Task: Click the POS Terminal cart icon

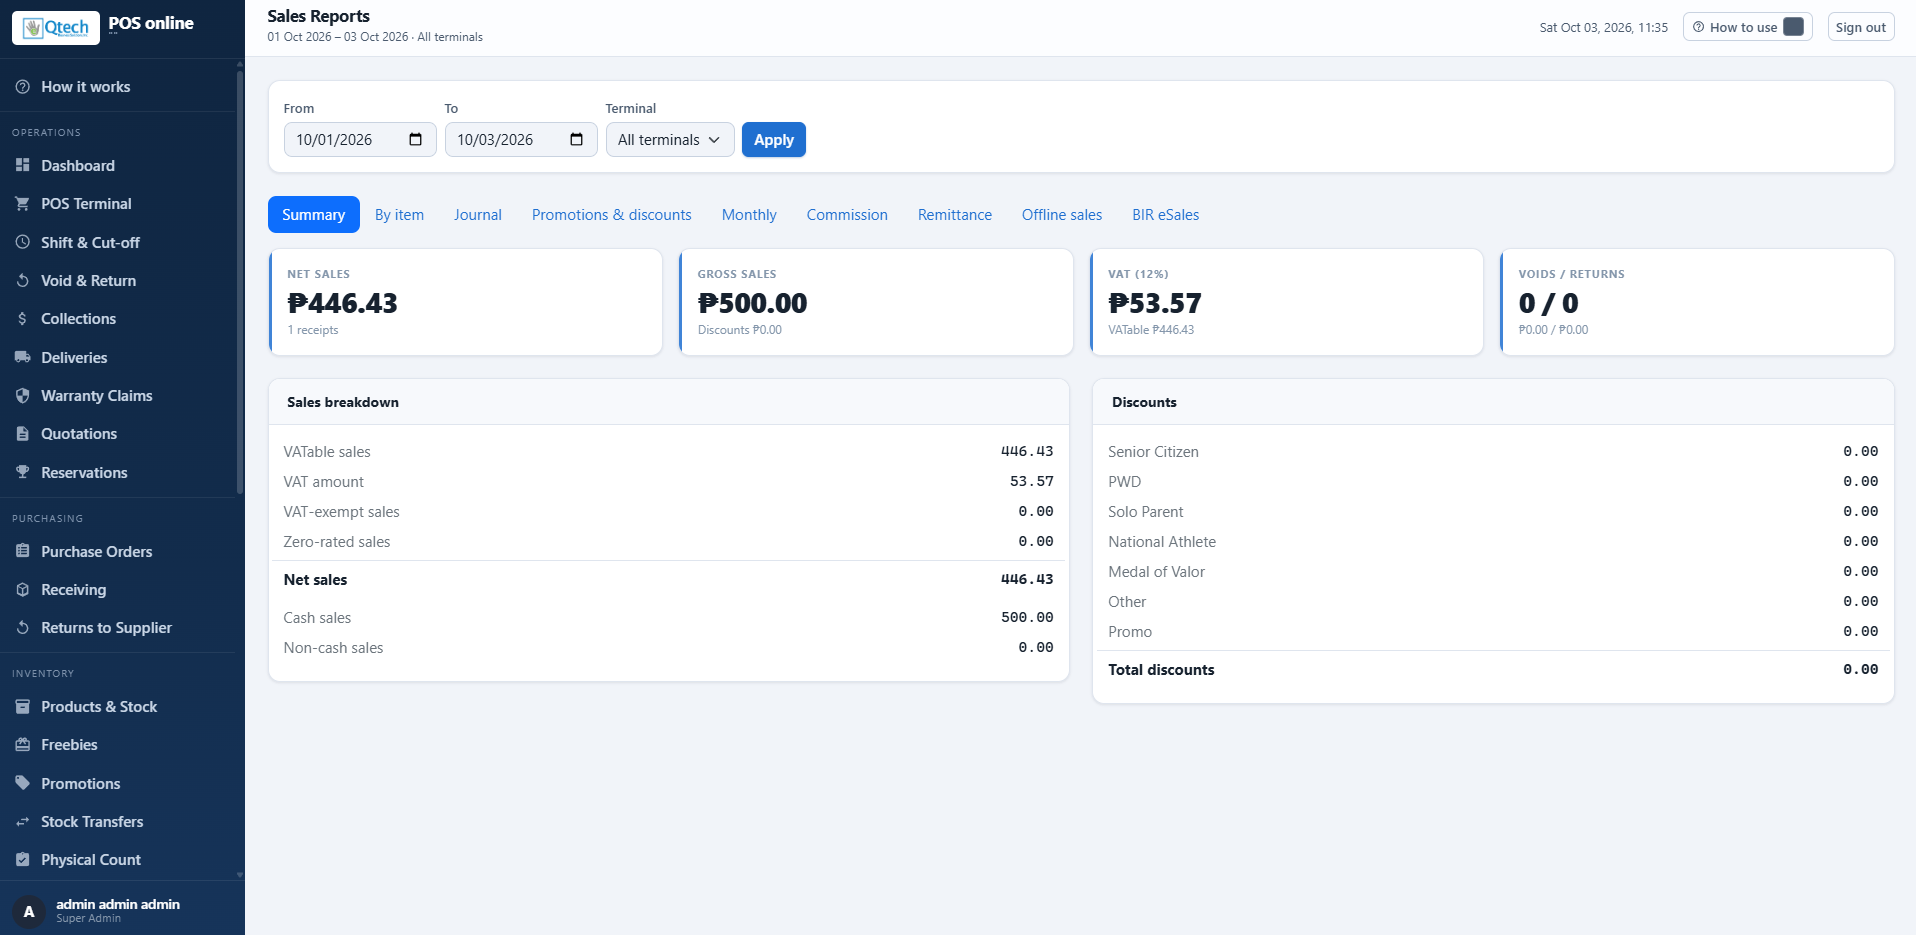Action: click(22, 203)
